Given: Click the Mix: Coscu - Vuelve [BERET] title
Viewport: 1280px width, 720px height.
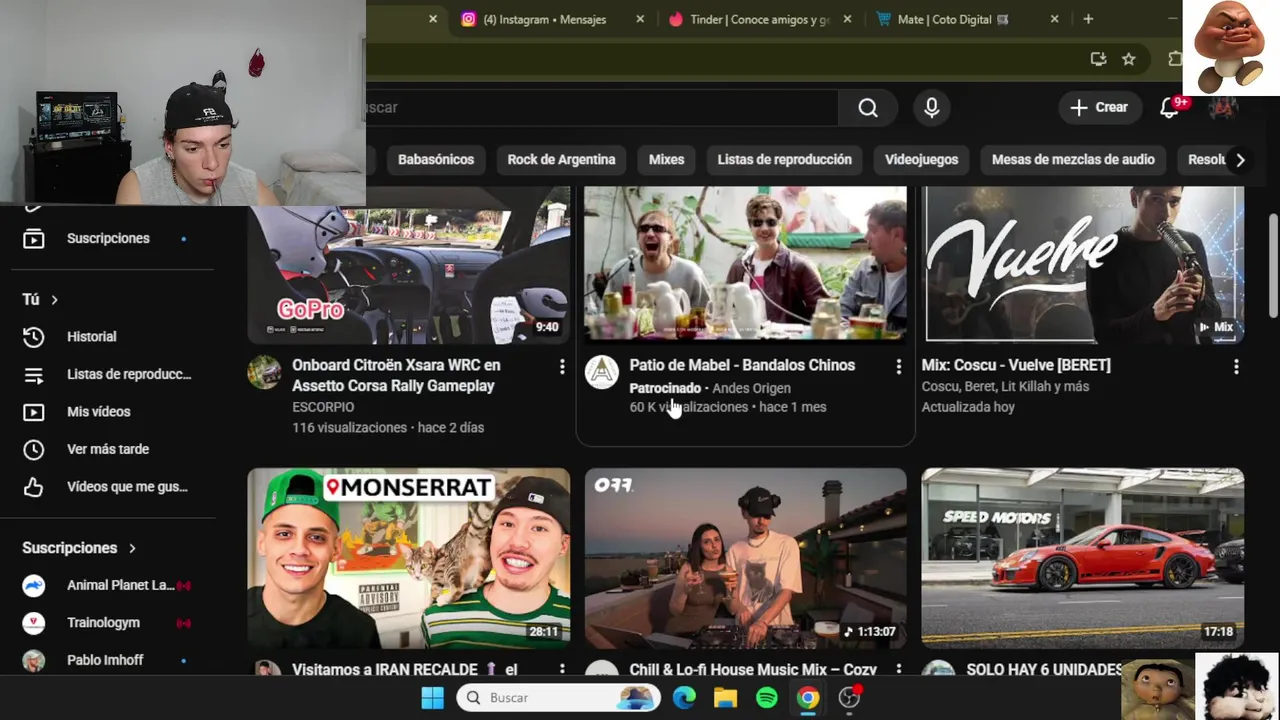Looking at the screenshot, I should point(1016,365).
